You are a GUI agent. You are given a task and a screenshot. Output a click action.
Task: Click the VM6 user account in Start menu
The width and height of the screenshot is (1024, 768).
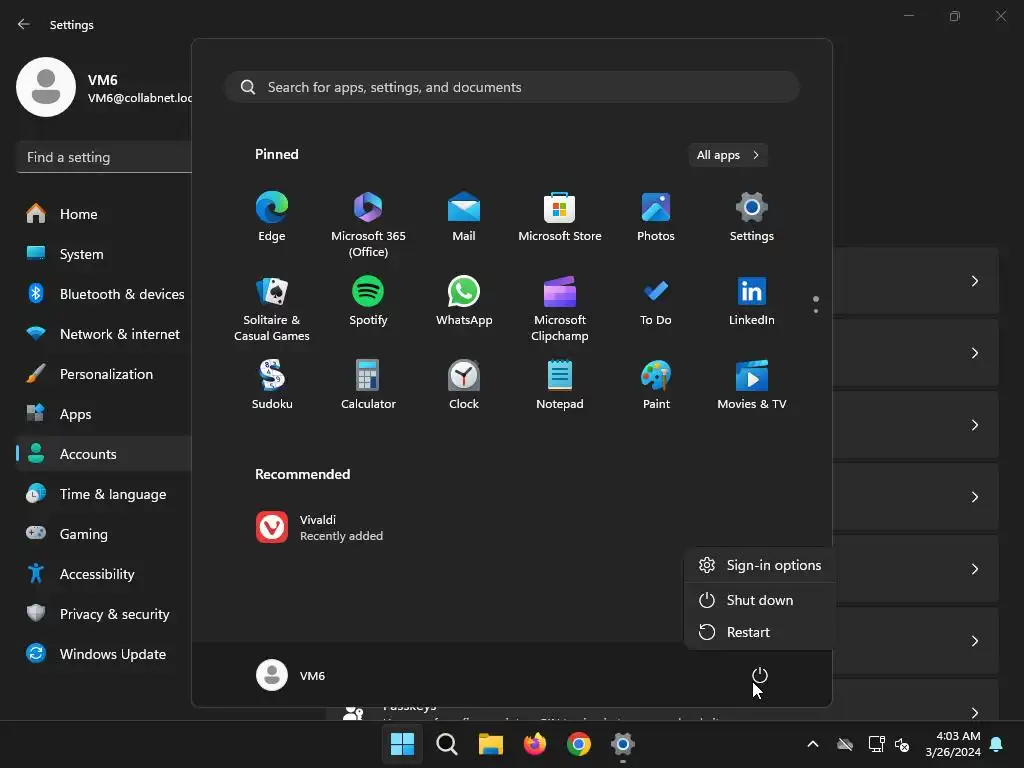(x=291, y=675)
